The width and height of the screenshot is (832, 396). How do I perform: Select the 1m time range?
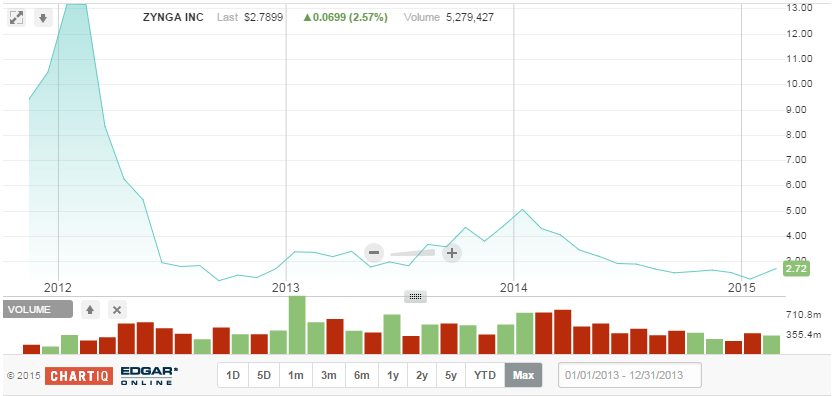coord(296,375)
